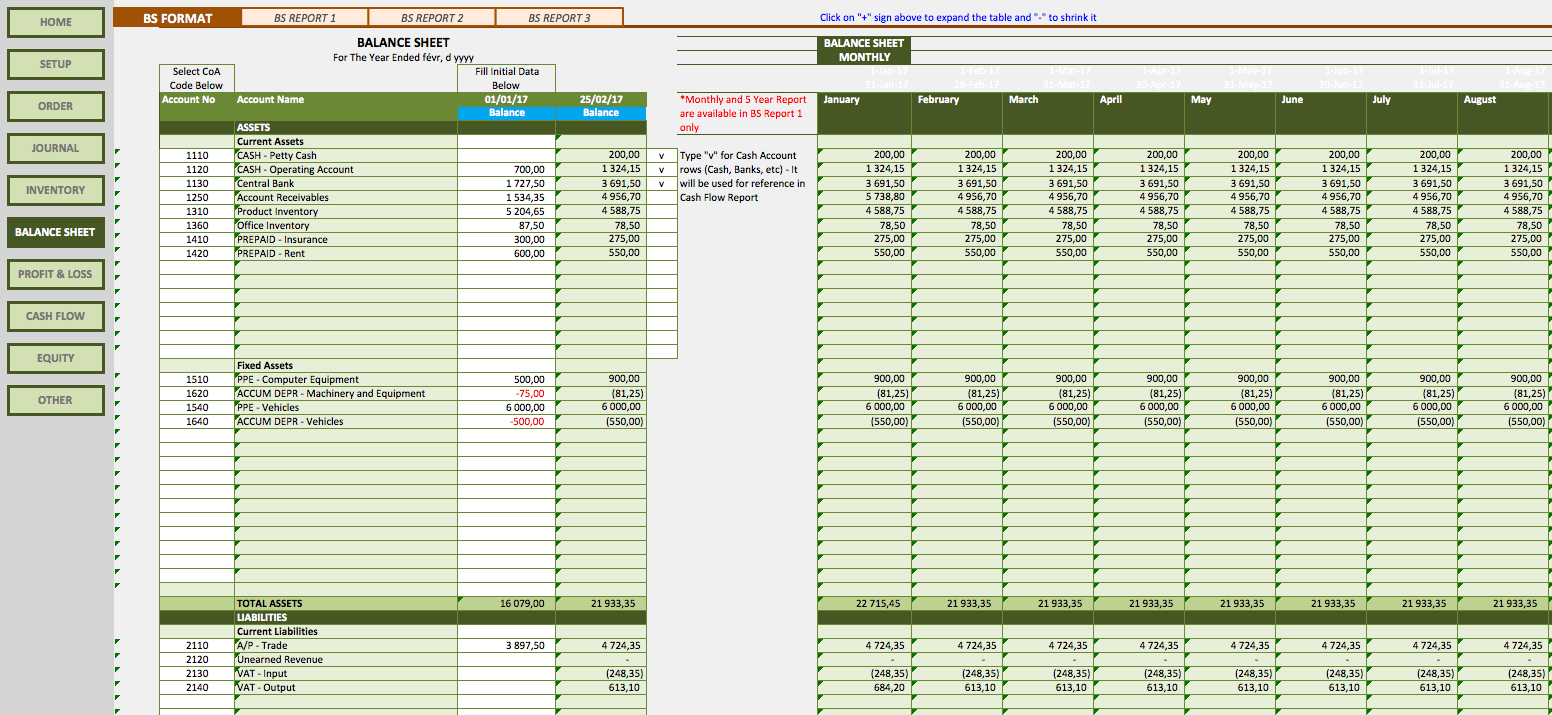Click the VAT - Output name cell
The image size is (1552, 715).
(x=346, y=688)
